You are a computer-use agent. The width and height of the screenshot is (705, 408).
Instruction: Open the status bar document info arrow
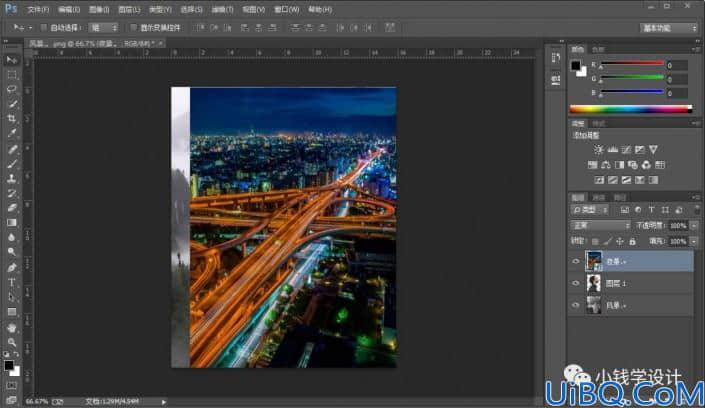(164, 402)
